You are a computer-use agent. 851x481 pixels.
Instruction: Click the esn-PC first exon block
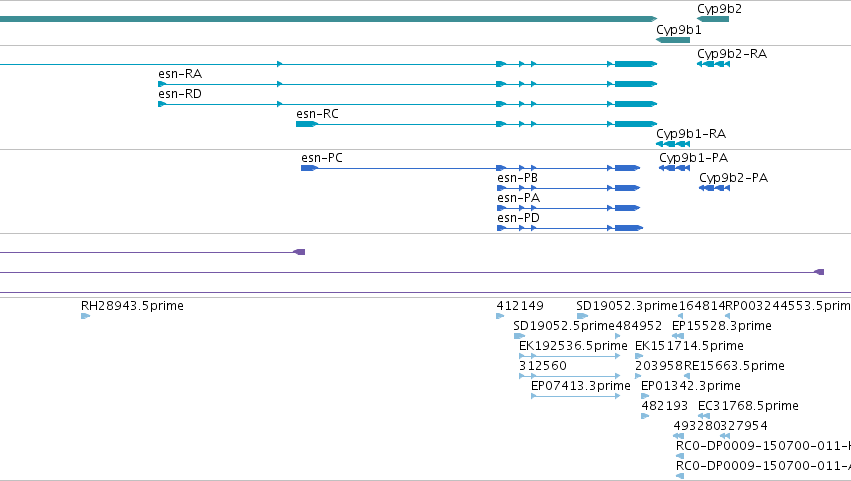coord(309,168)
